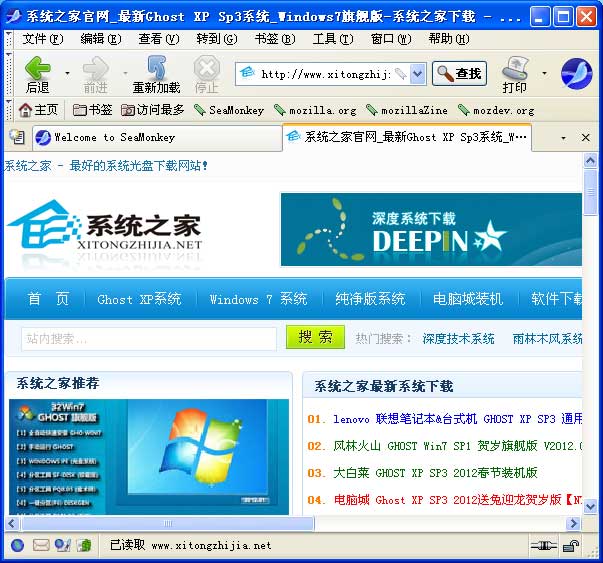Image resolution: width=603 pixels, height=563 pixels.
Task: Click the SeaMonkey throbber logo
Action: [576, 74]
